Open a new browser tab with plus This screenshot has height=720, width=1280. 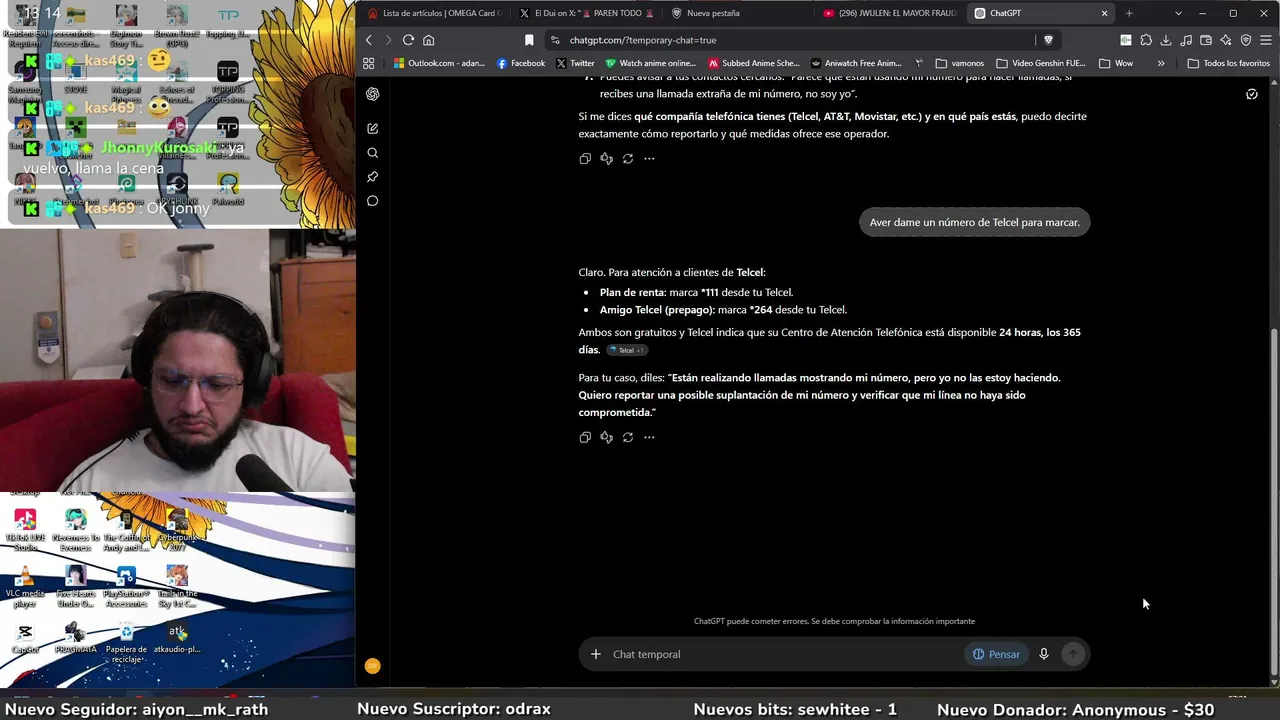(x=1129, y=13)
